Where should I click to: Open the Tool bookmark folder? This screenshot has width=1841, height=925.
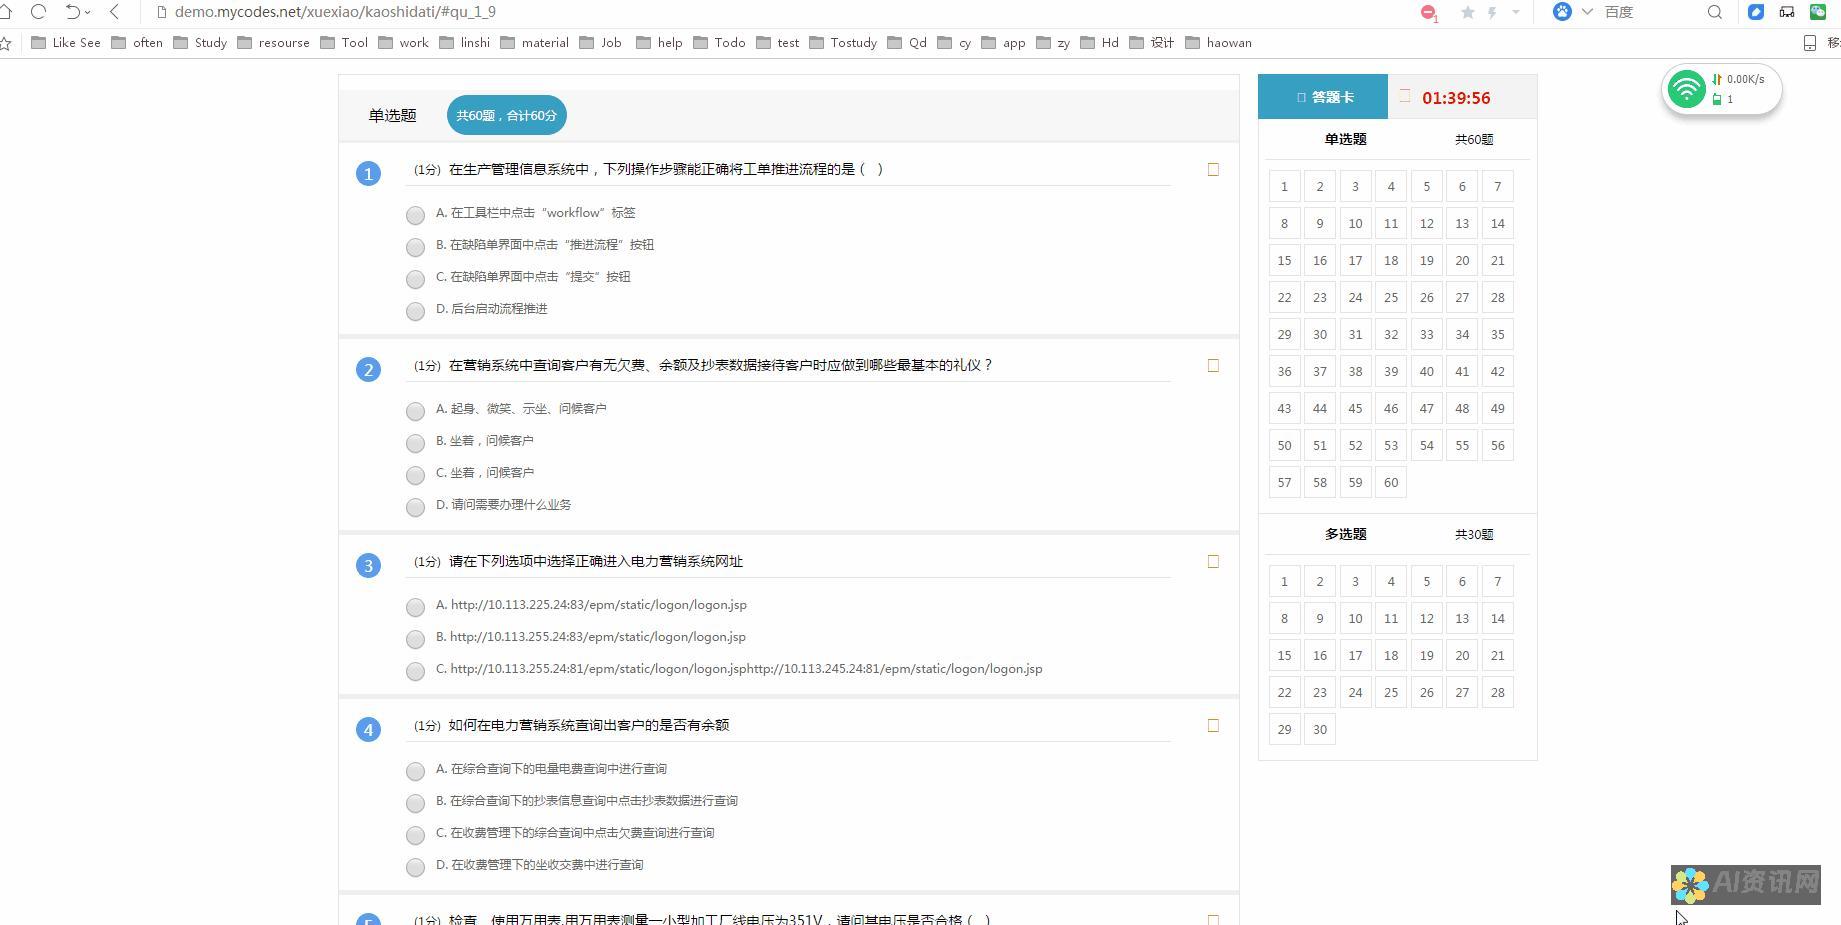coord(344,43)
